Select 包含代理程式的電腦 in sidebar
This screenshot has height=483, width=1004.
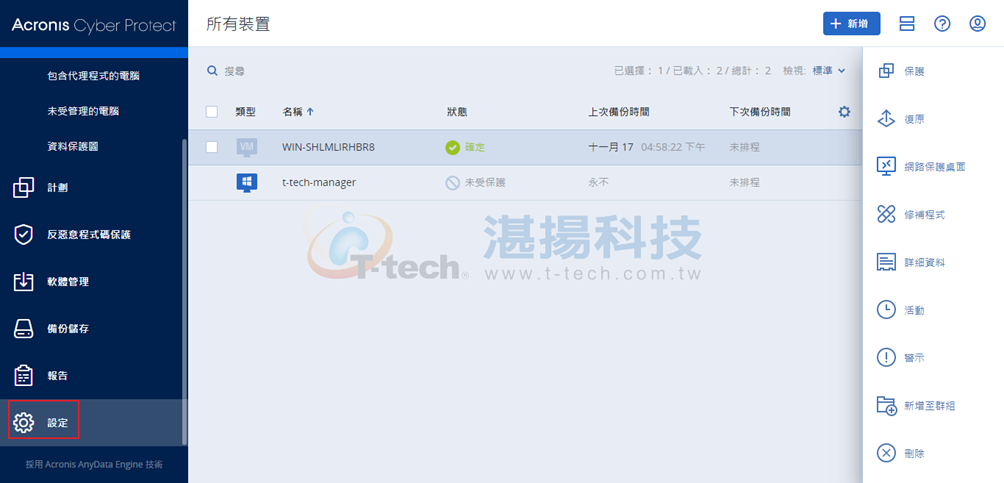[x=93, y=76]
